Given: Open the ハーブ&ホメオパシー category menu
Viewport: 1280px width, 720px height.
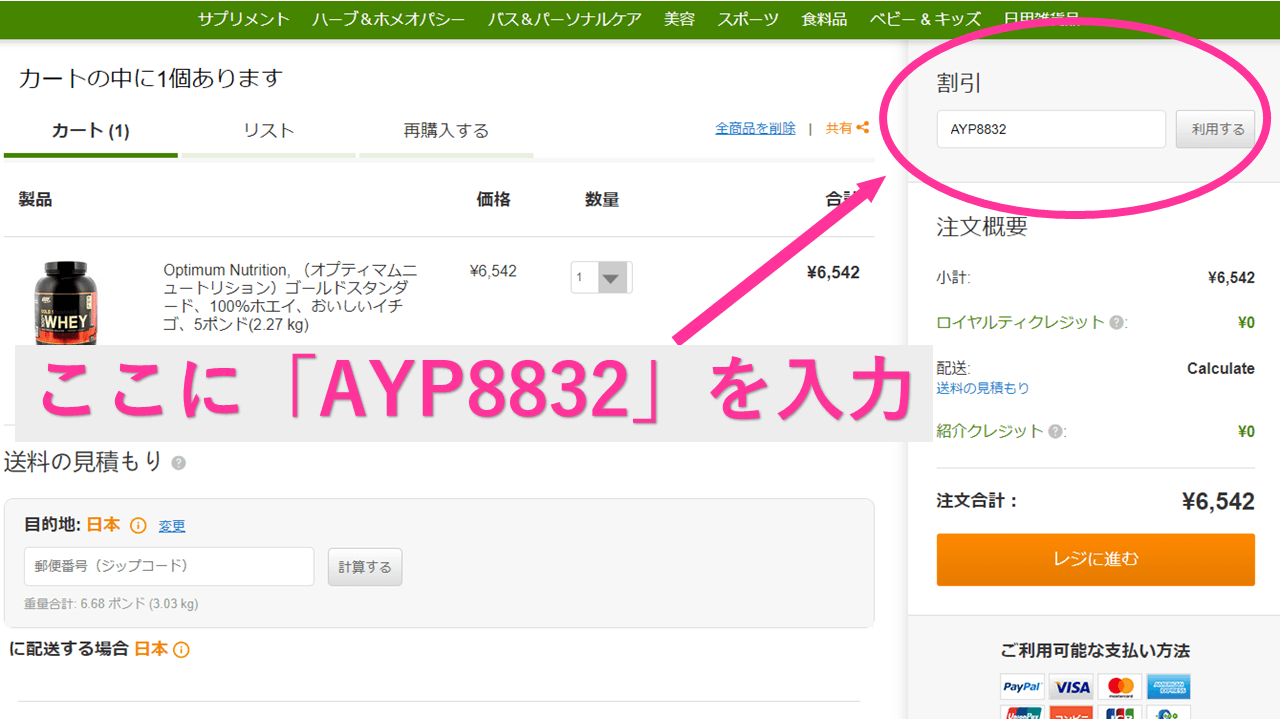Looking at the screenshot, I should [x=388, y=19].
